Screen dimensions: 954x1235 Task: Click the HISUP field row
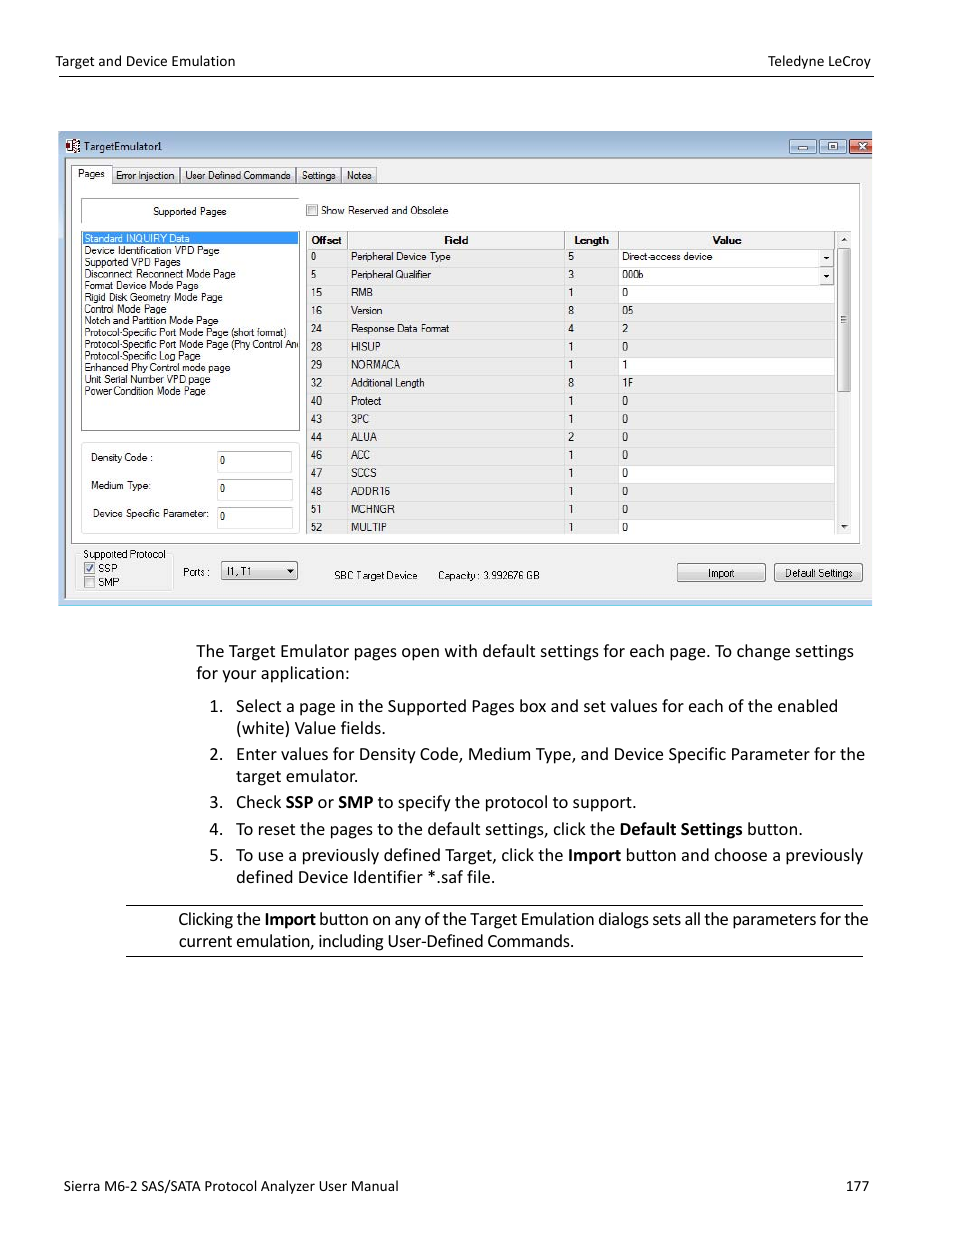pyautogui.click(x=570, y=347)
